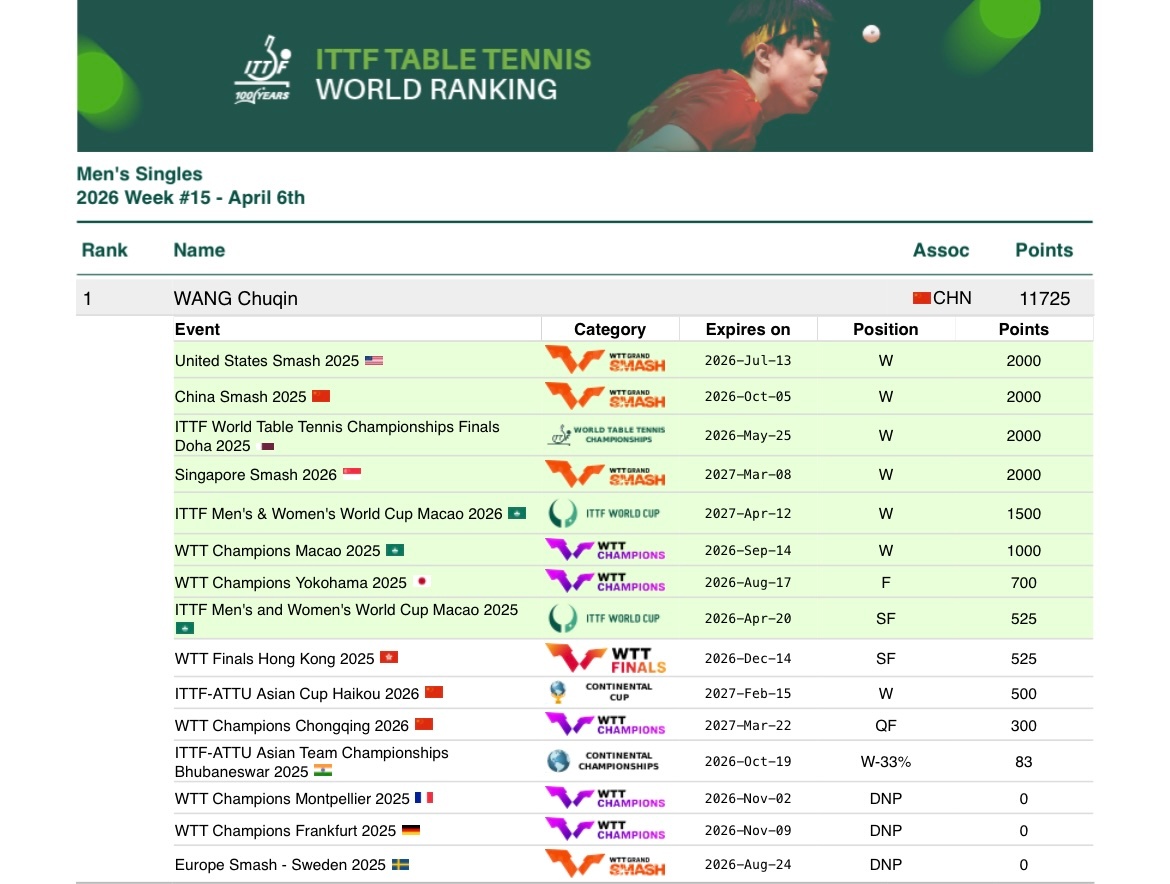Click the Hong Kong flag next to WTT Finals 2025

click(x=389, y=657)
